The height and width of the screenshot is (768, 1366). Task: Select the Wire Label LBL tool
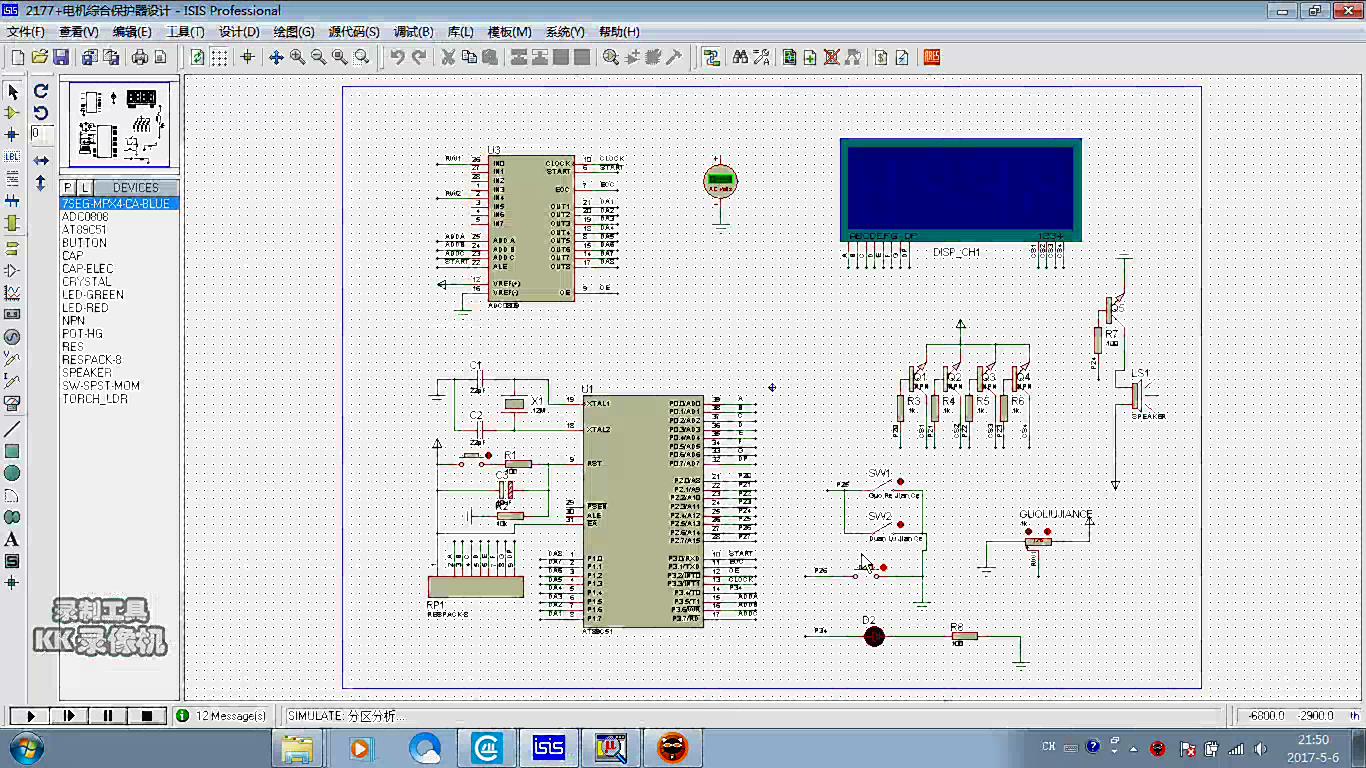coord(13,157)
